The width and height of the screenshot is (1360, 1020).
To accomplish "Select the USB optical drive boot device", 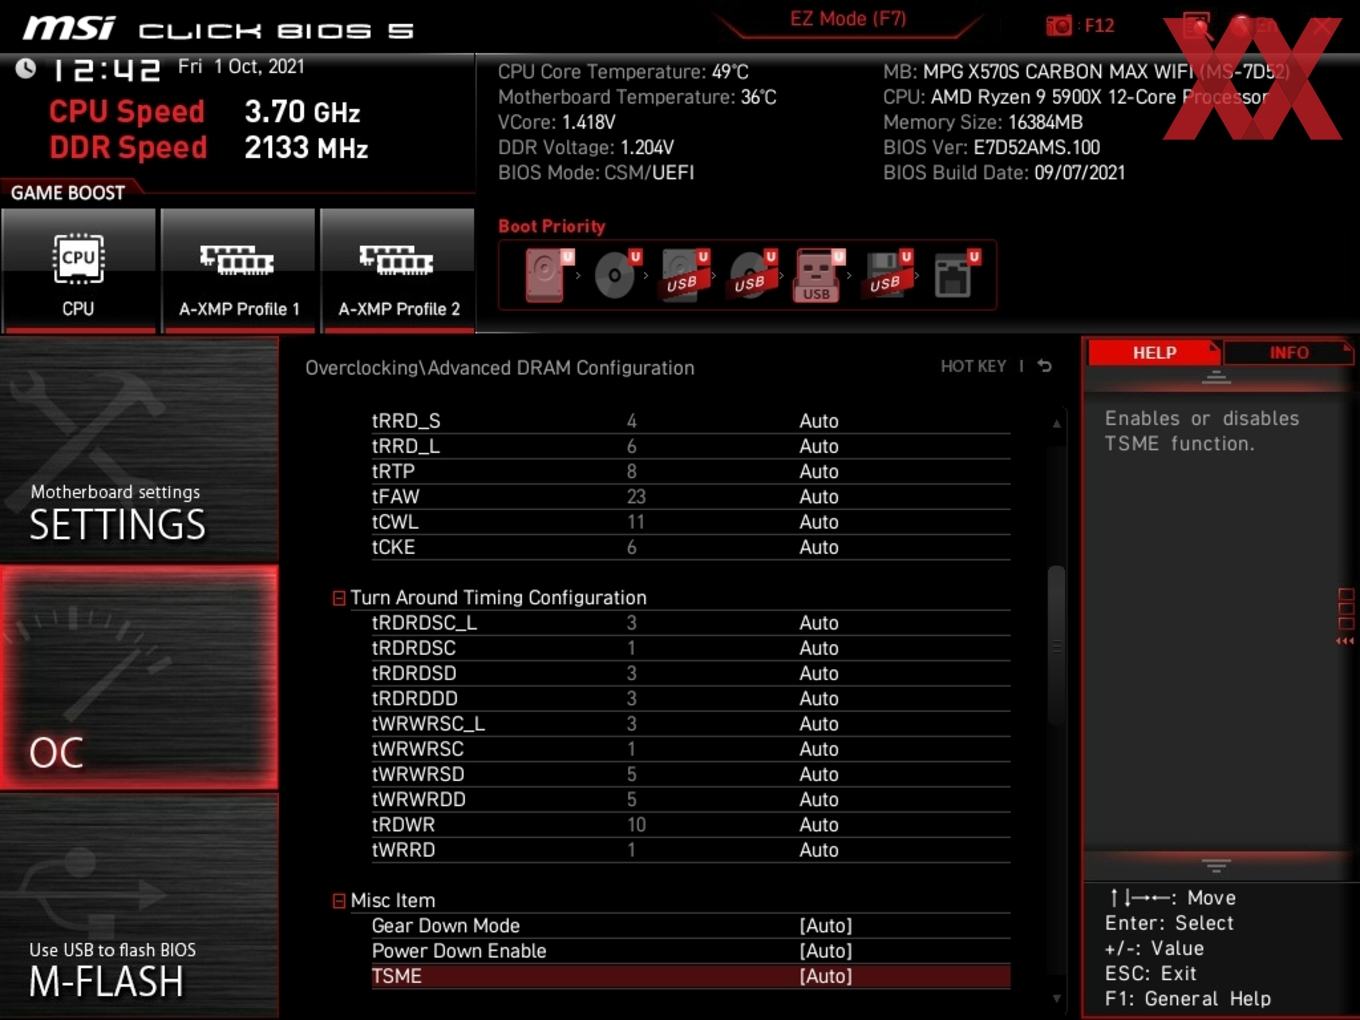I will point(752,275).
